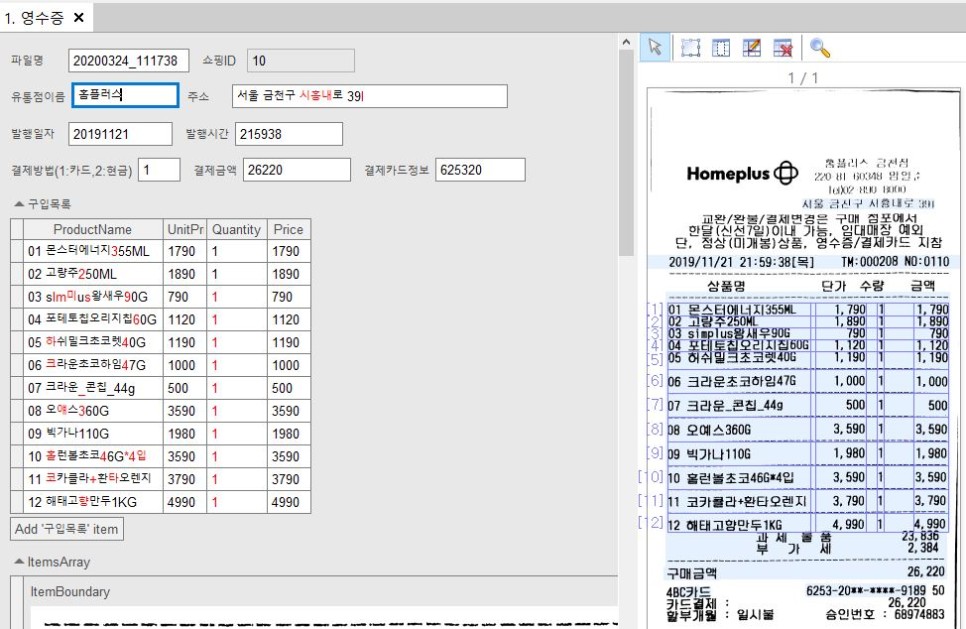Select product cell 10 홈런볼초코46G*4입
The image size is (966, 629).
(x=92, y=457)
